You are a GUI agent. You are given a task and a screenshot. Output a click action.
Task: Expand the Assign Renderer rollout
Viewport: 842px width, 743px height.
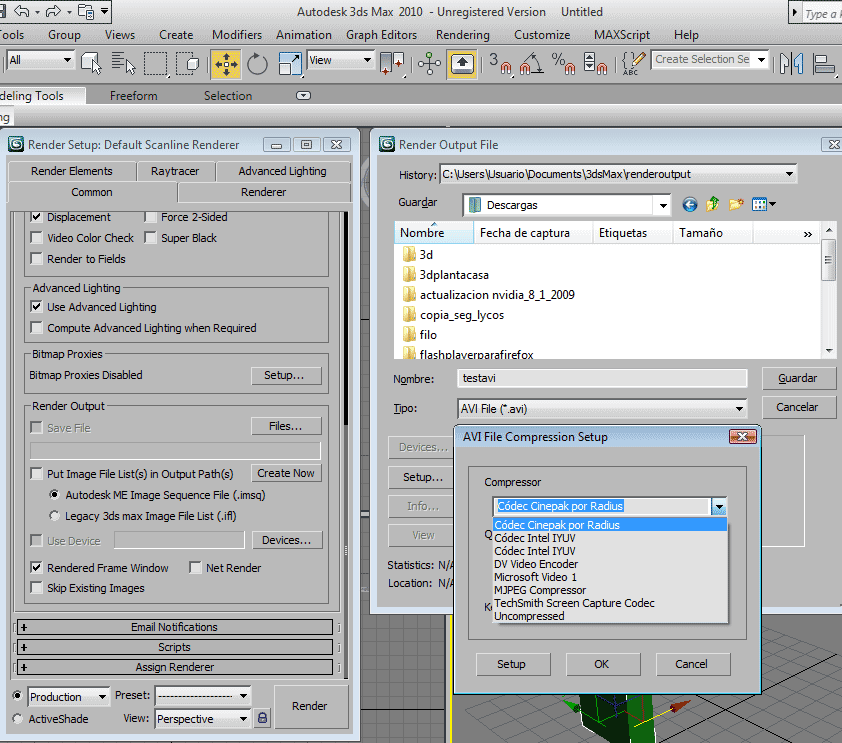[x=175, y=667]
